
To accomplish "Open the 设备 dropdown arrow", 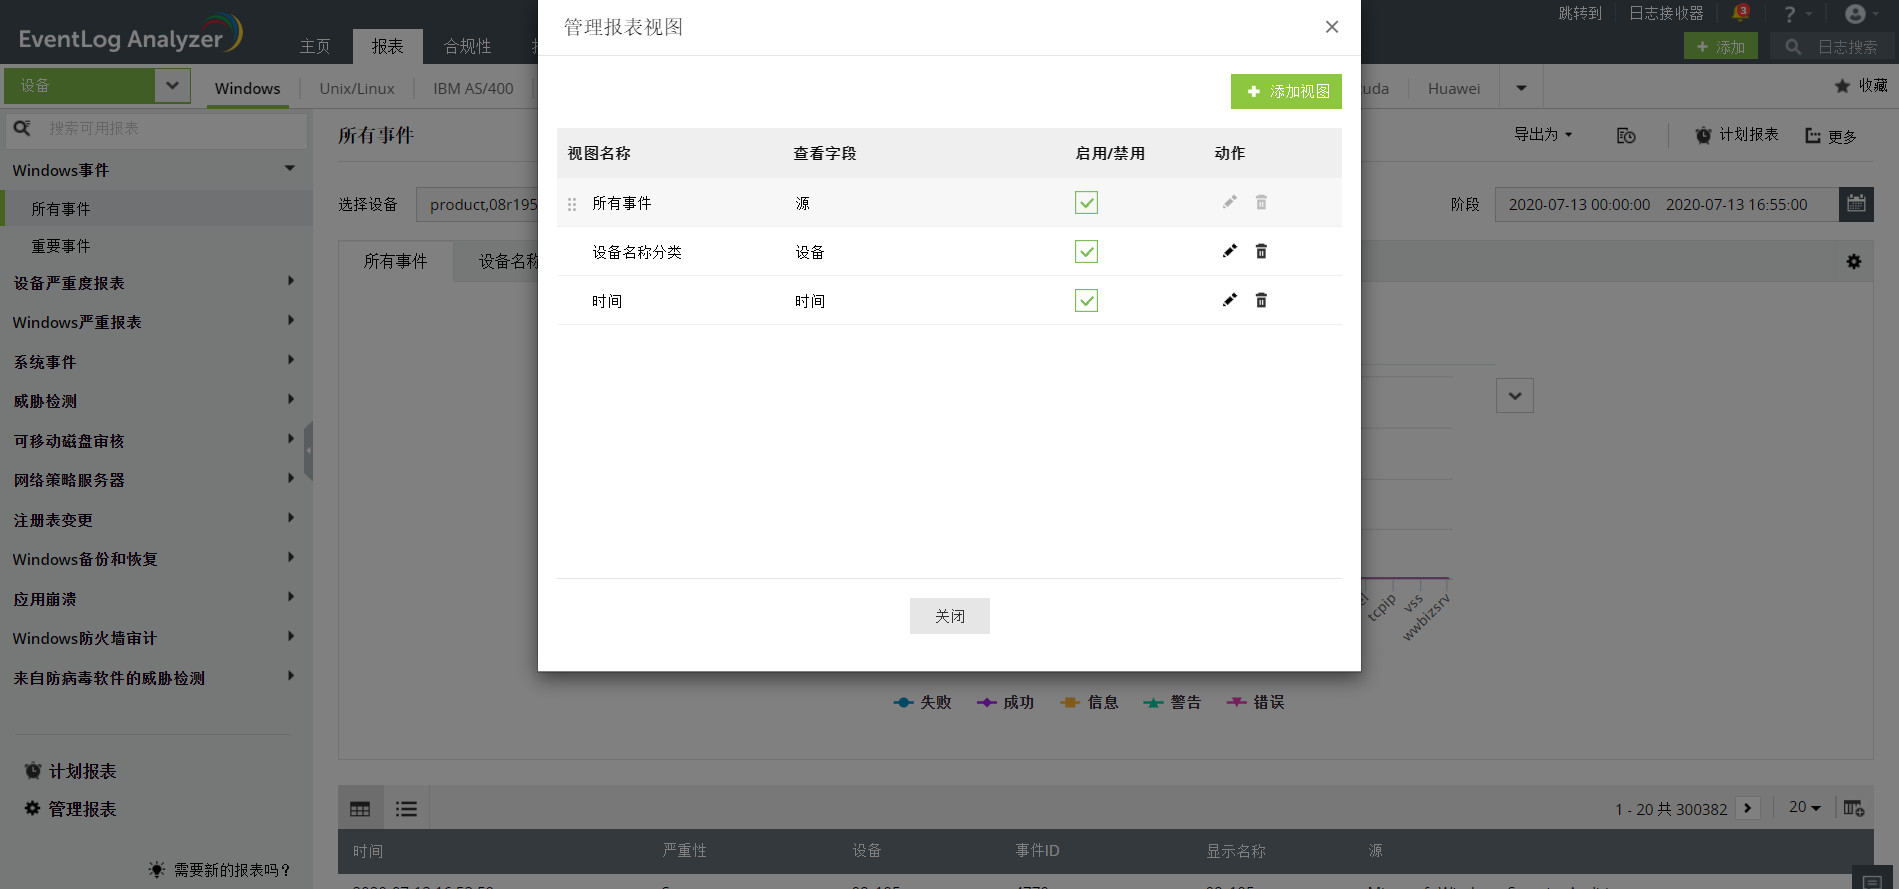I will coord(172,86).
